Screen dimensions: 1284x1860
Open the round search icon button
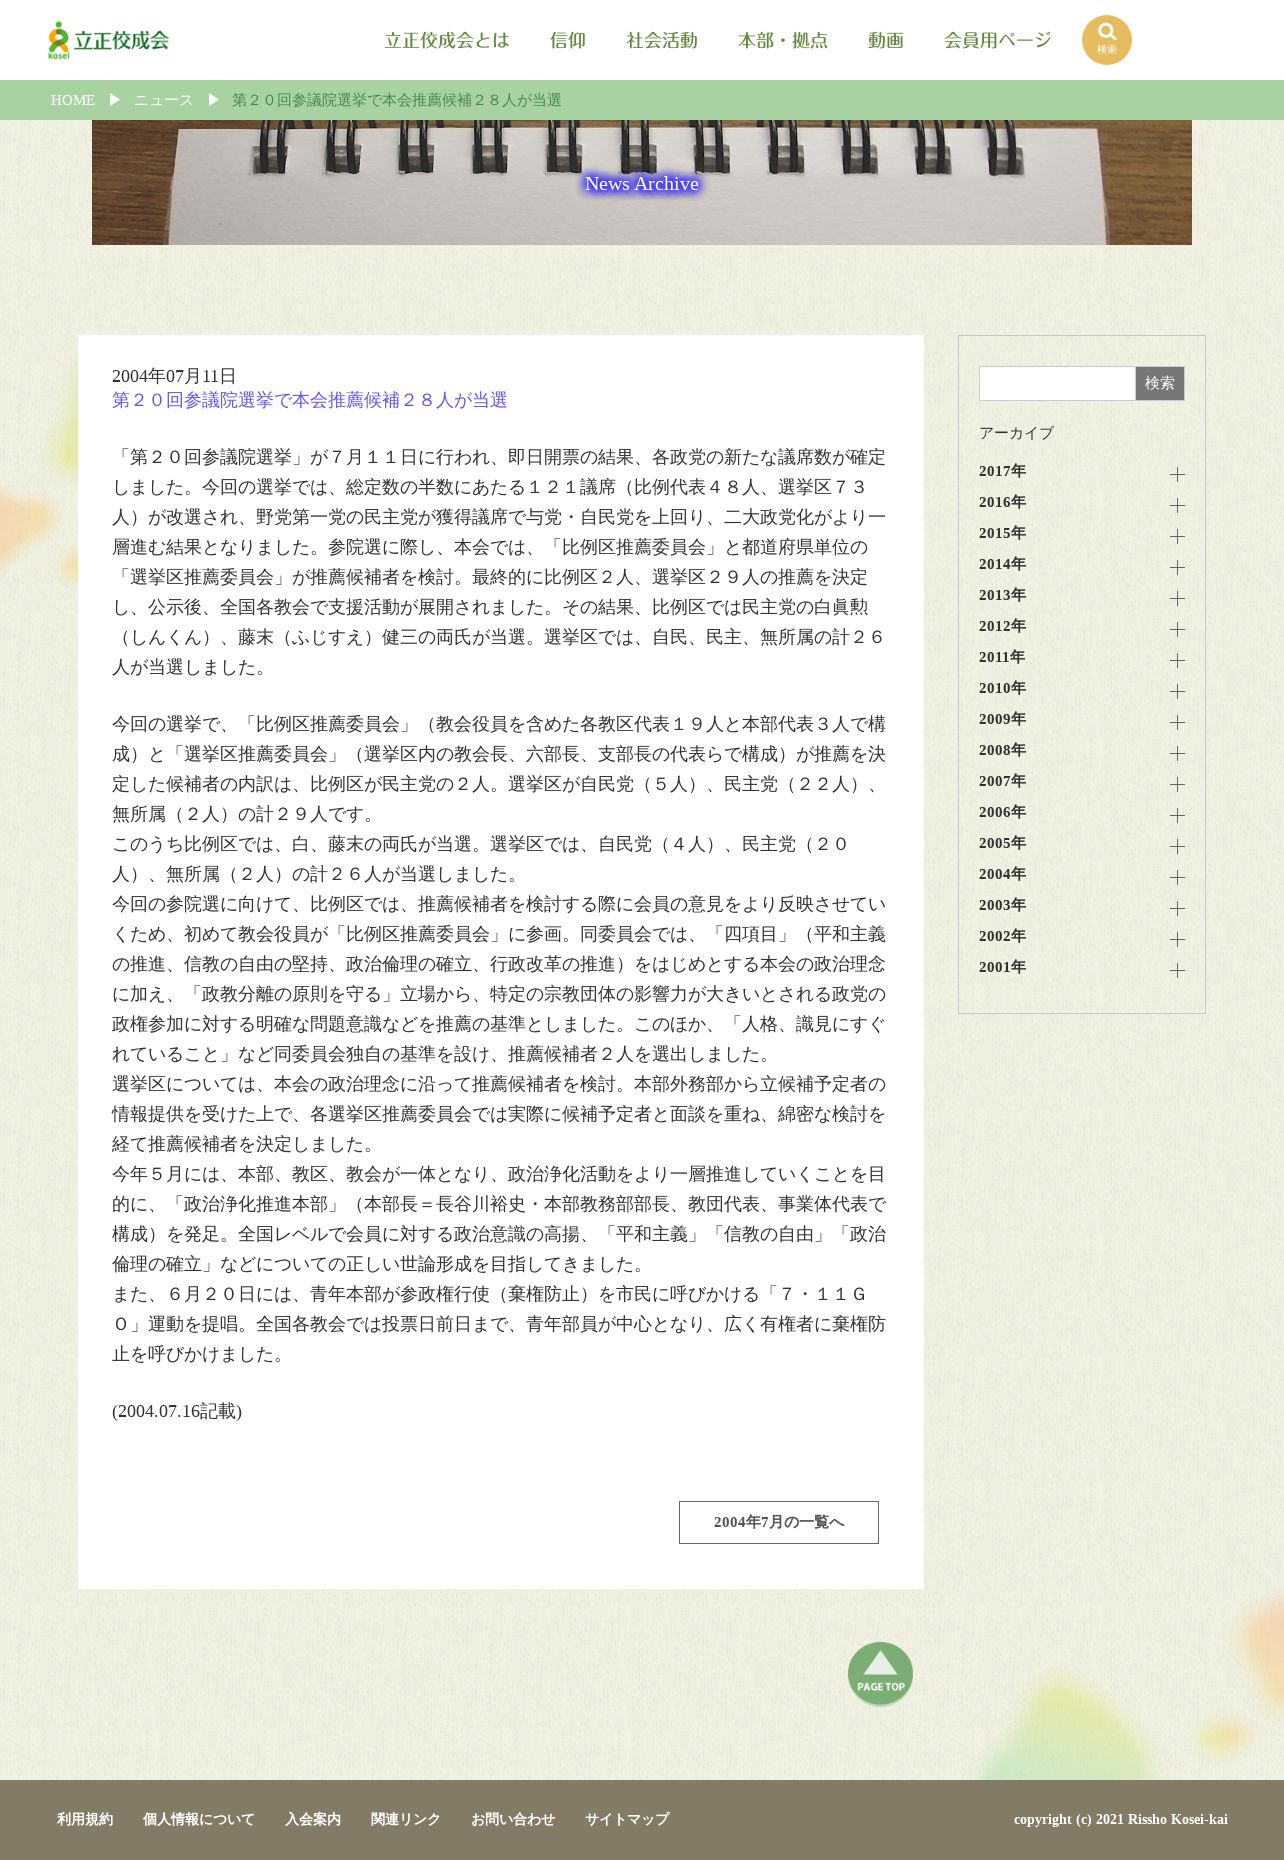1106,40
